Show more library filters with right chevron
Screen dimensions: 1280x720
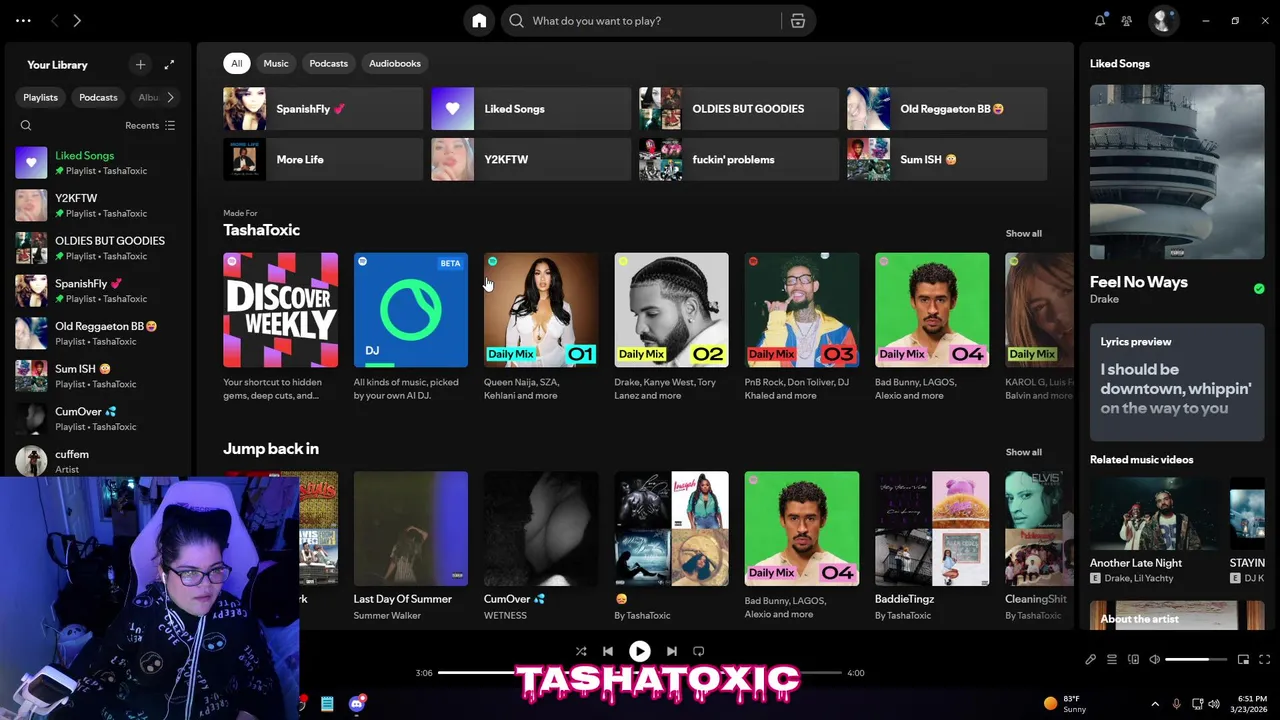click(170, 97)
